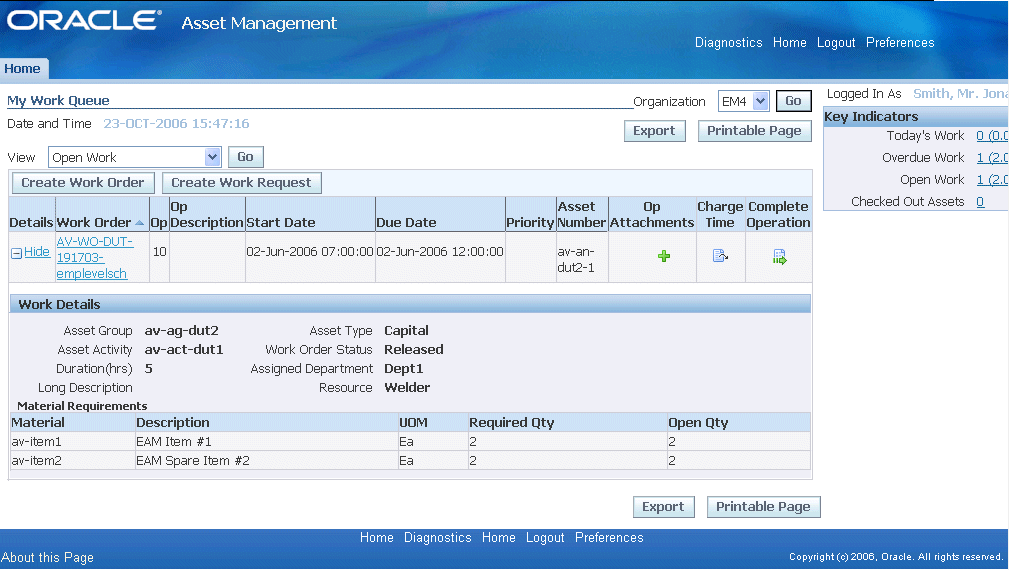Click the Welder resource value

pos(407,388)
